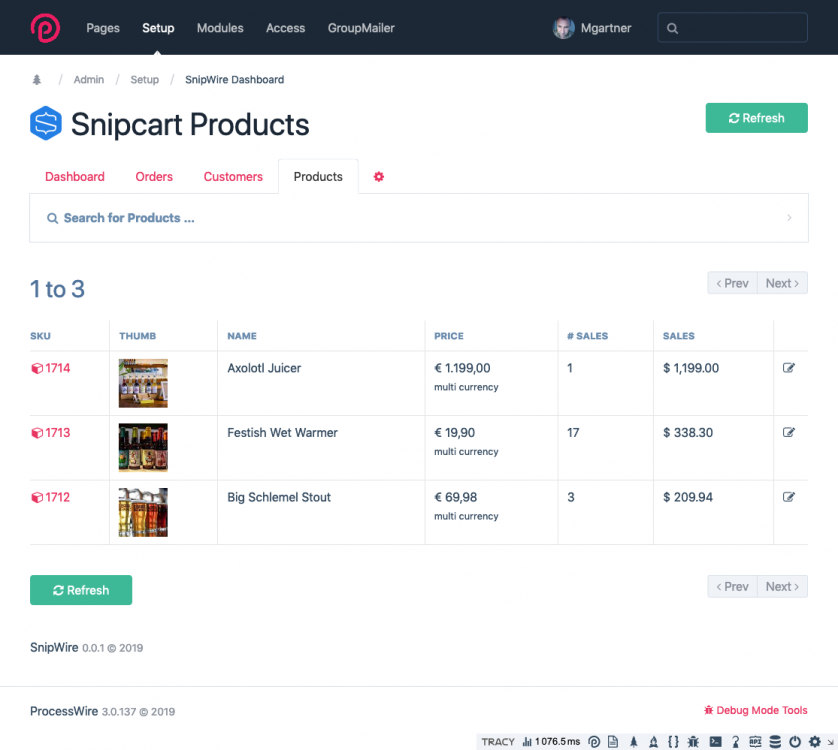The height and width of the screenshot is (750, 838).
Task: Edit the Big Schlemel Stout via pencil icon
Action: [789, 497]
